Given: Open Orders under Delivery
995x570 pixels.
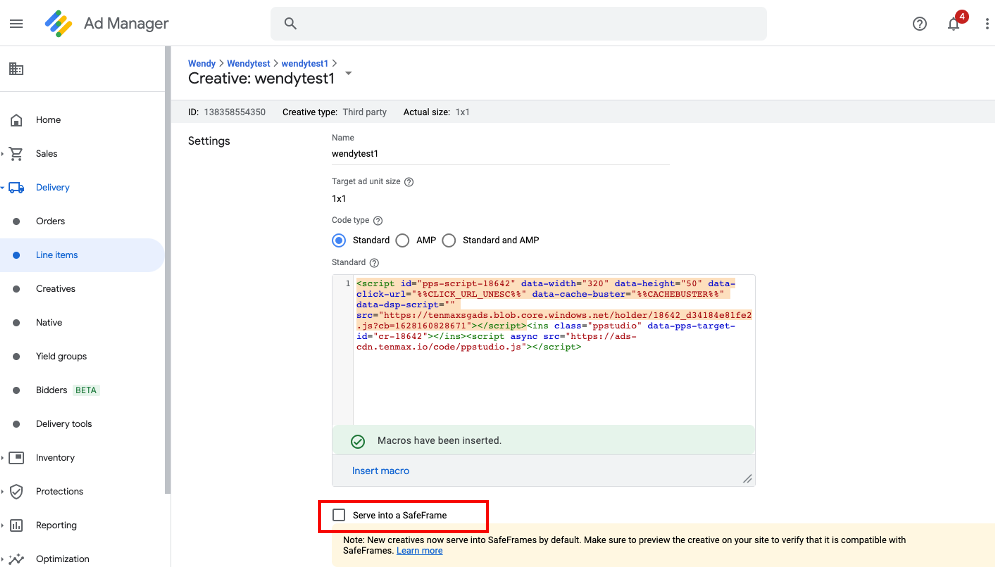Looking at the screenshot, I should (50, 221).
